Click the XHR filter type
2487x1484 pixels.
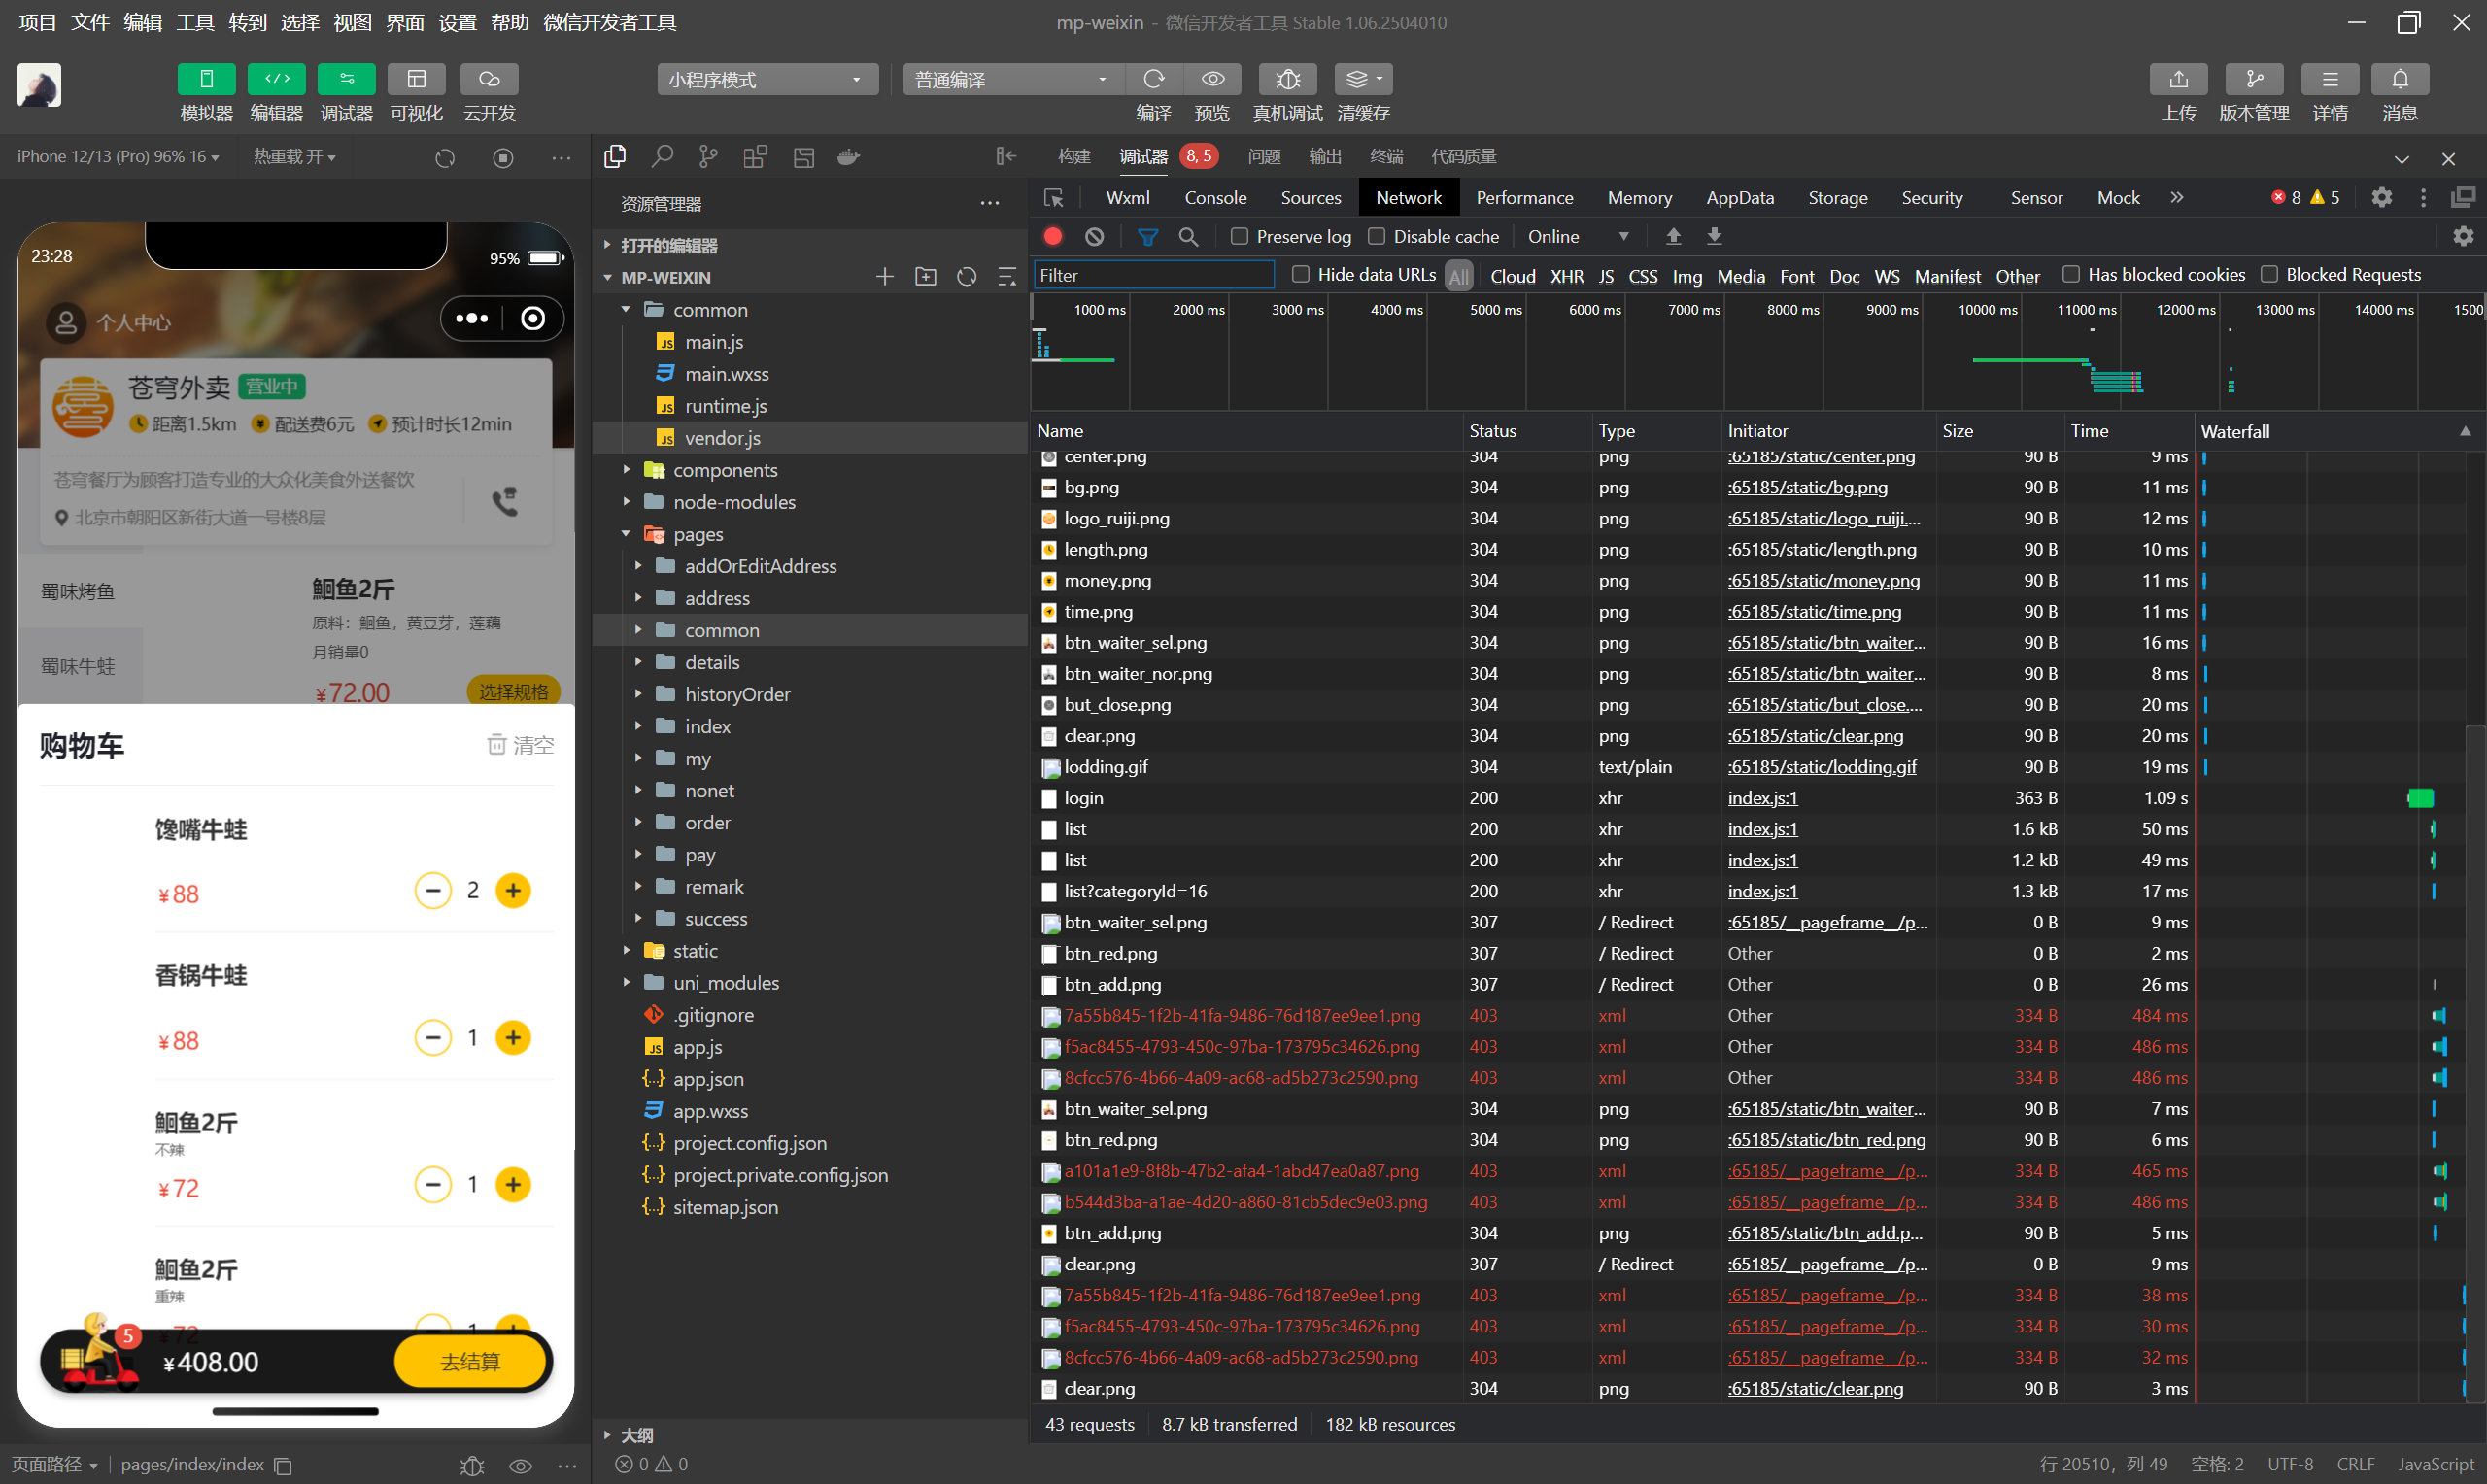(x=1565, y=276)
